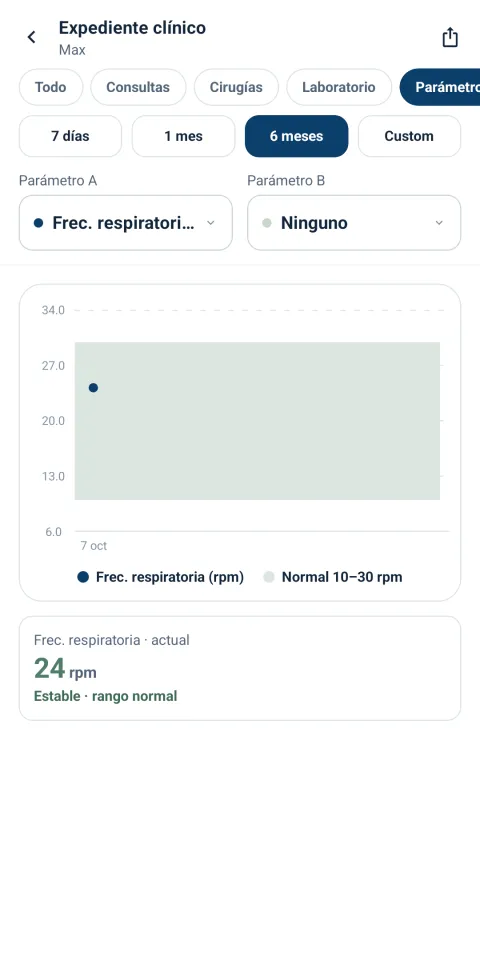Viewport: 480px width, 960px height.
Task: Open the Parámetro B Ninguno dropdown
Action: click(x=354, y=223)
